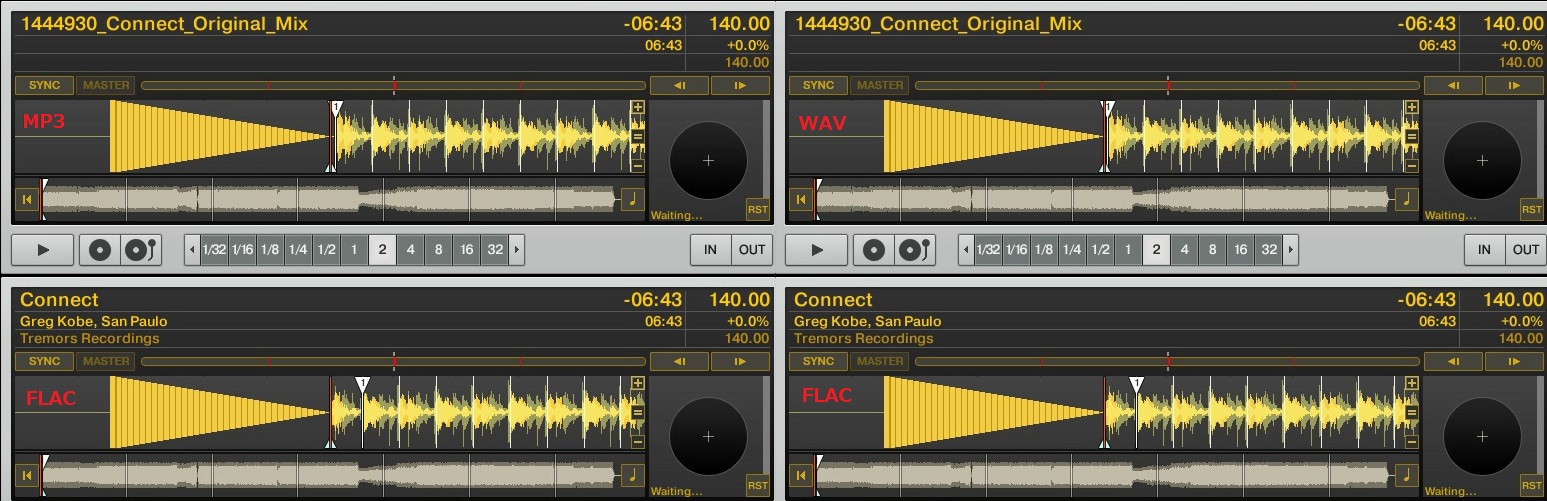Click RST button on bottom-right FLAC deck

click(1531, 485)
